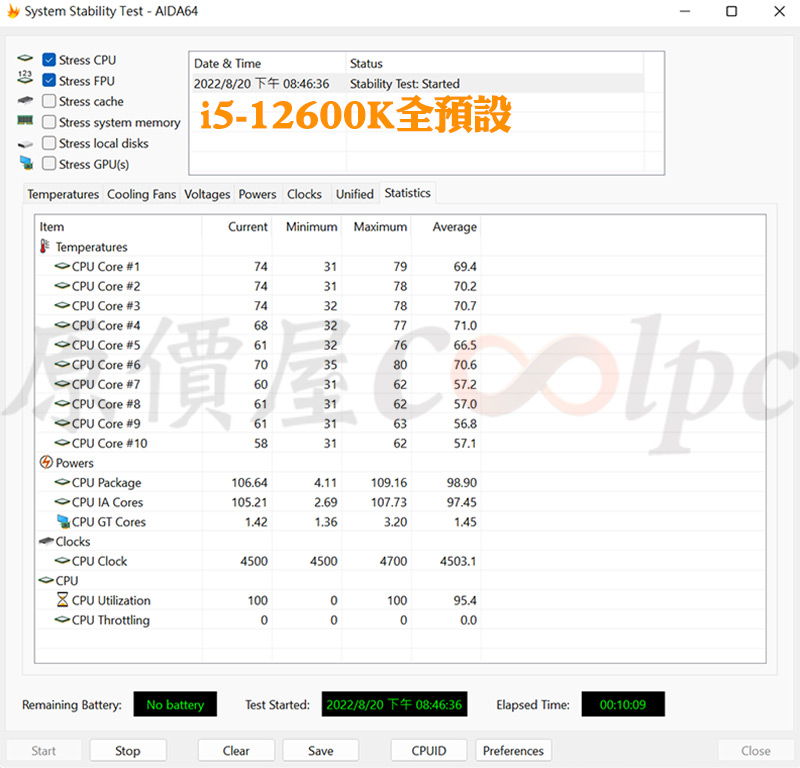Maximize the System Stability Test window
Viewport: 800px width, 768px height.
pos(732,11)
